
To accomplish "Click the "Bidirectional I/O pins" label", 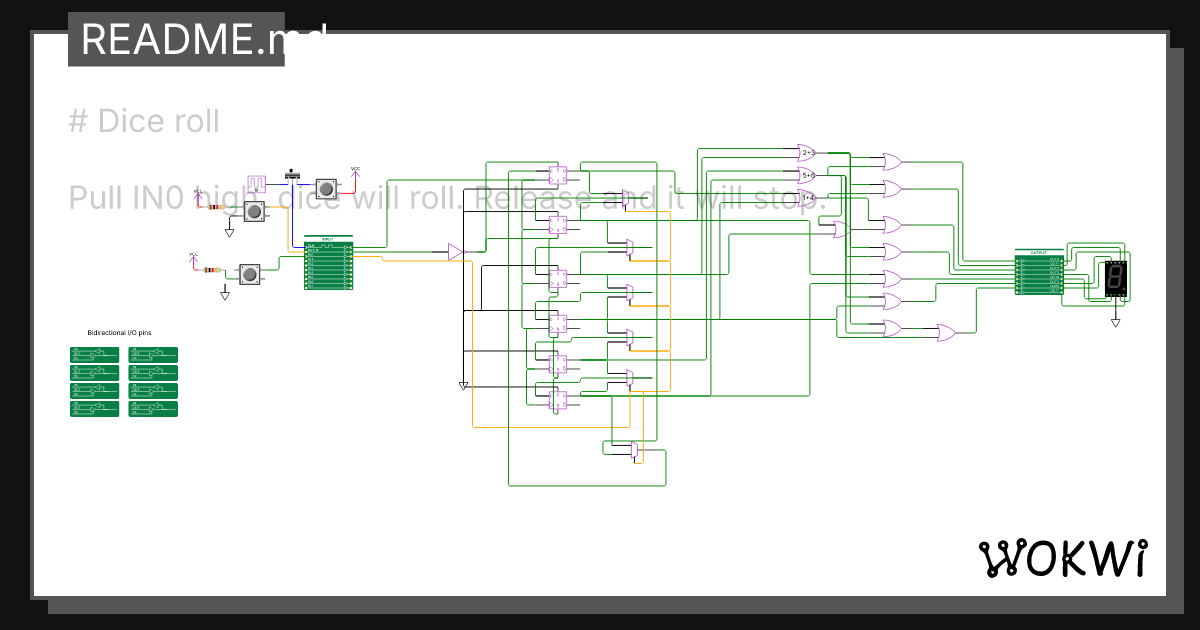I will (119, 333).
